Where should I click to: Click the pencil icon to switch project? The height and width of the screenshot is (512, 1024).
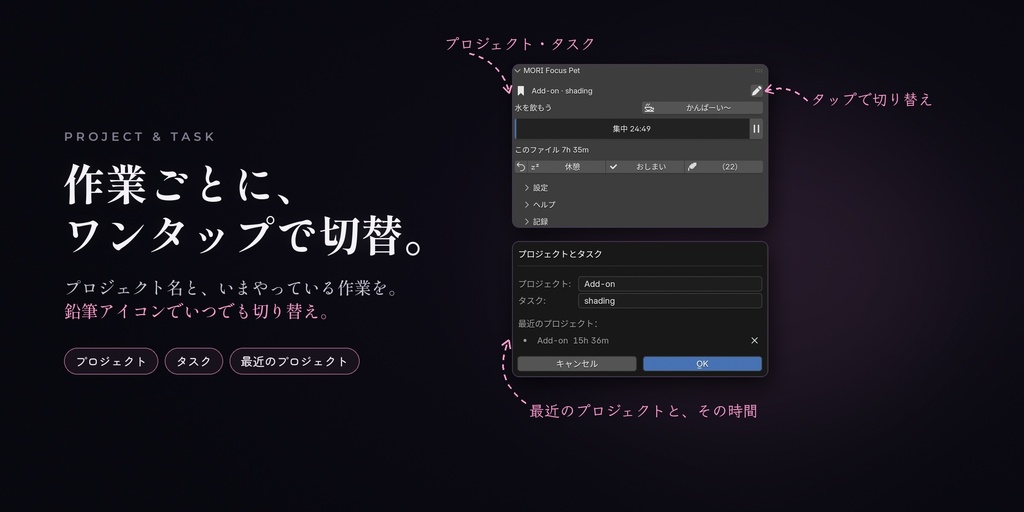(756, 91)
